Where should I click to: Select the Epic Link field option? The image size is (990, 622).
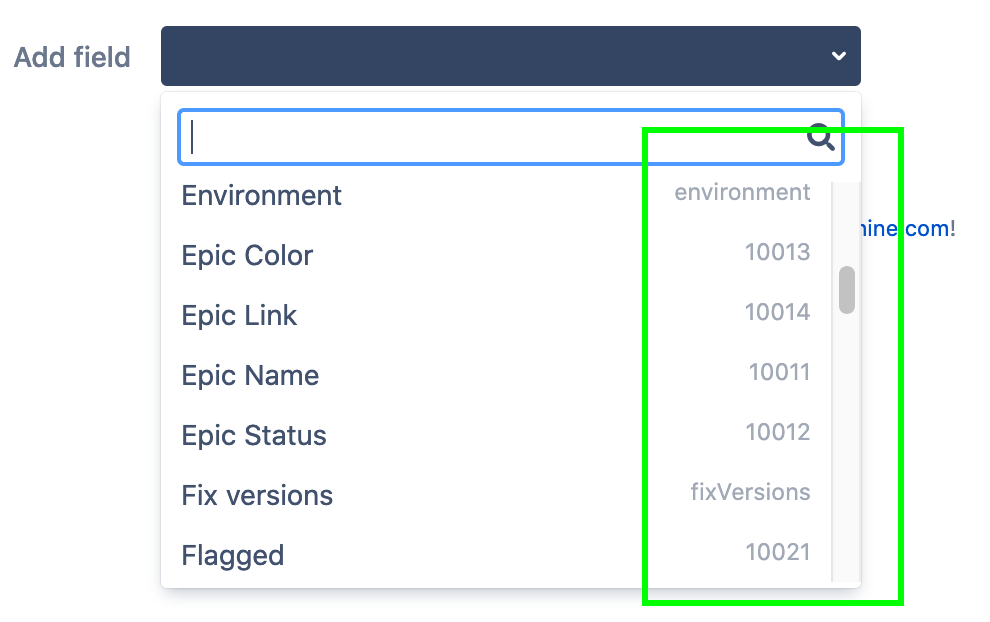[x=239, y=316]
